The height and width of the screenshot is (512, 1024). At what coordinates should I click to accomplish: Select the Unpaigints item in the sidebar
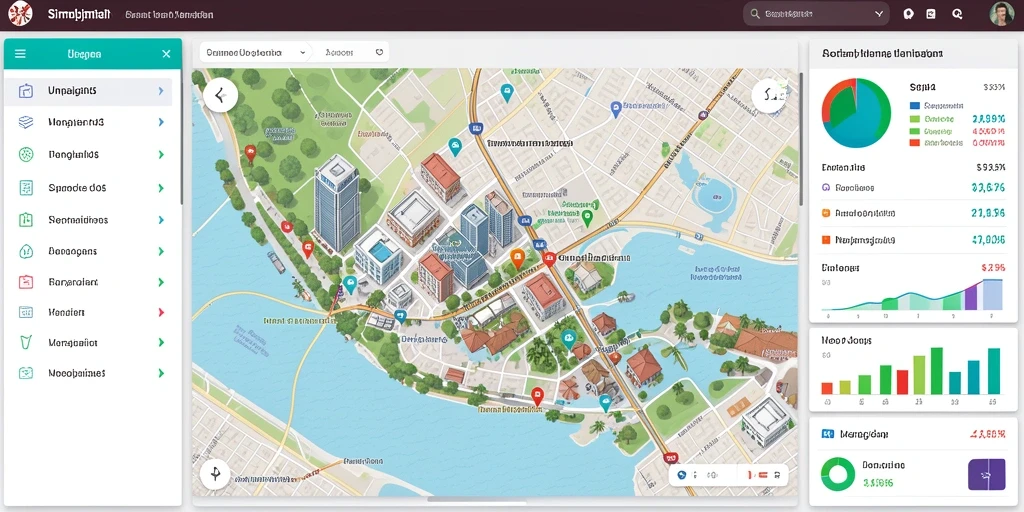(88, 91)
